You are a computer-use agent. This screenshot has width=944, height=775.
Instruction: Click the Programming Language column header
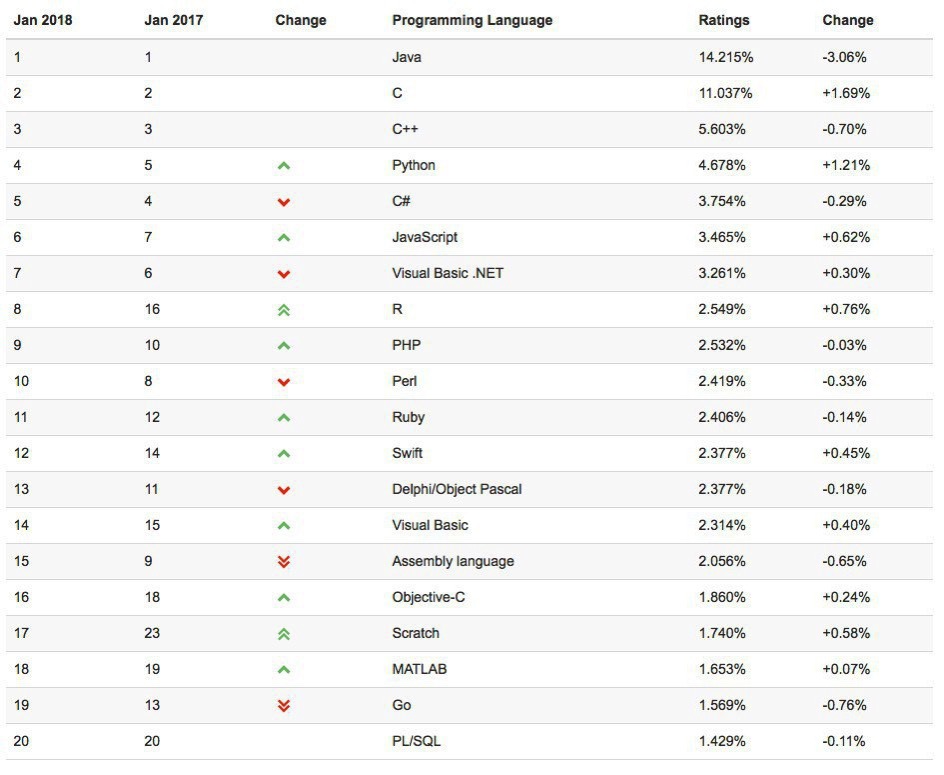pyautogui.click(x=472, y=20)
